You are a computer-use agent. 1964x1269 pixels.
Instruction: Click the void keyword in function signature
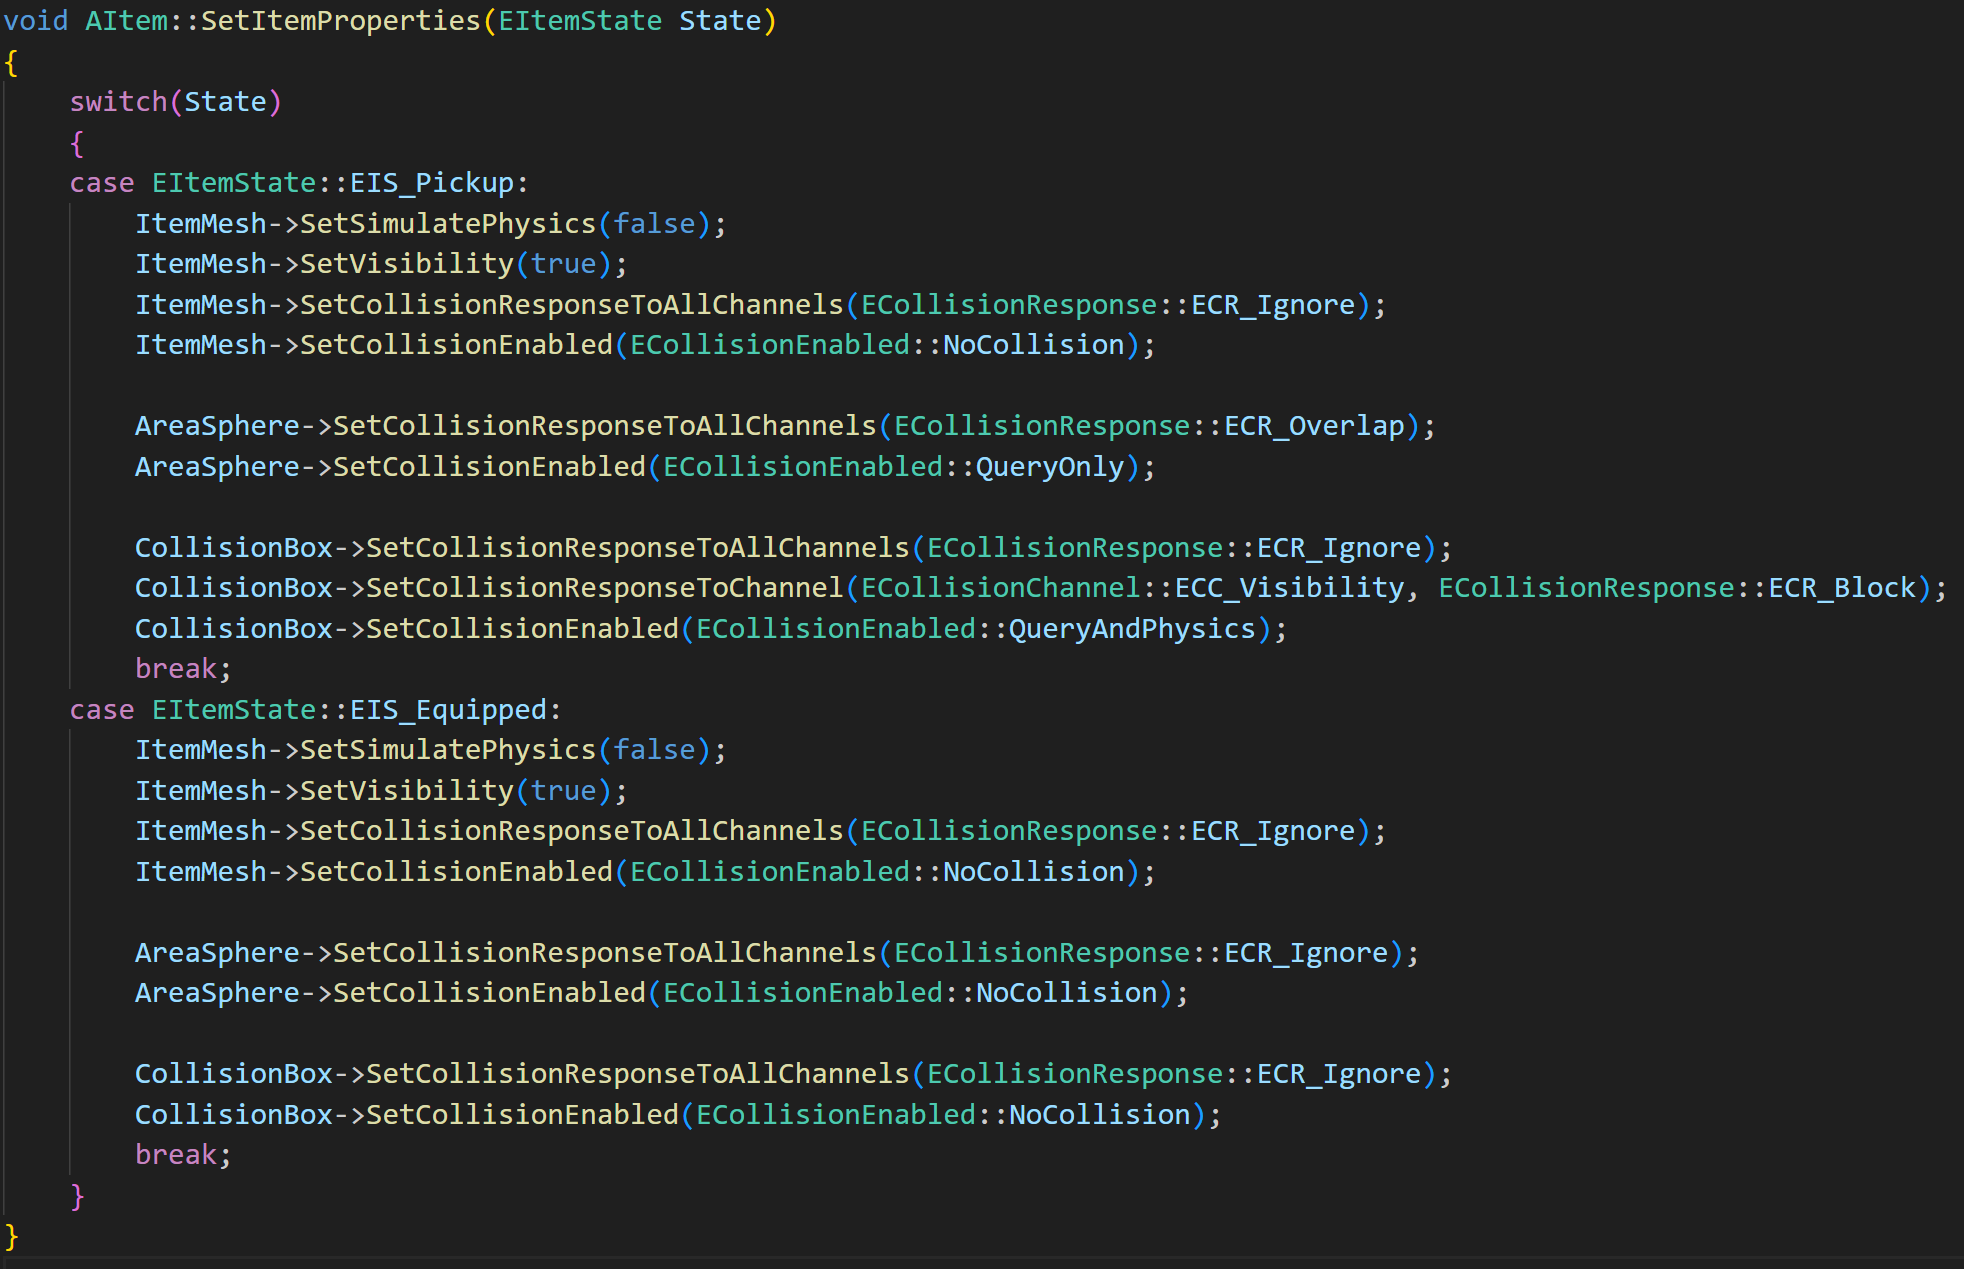point(36,21)
